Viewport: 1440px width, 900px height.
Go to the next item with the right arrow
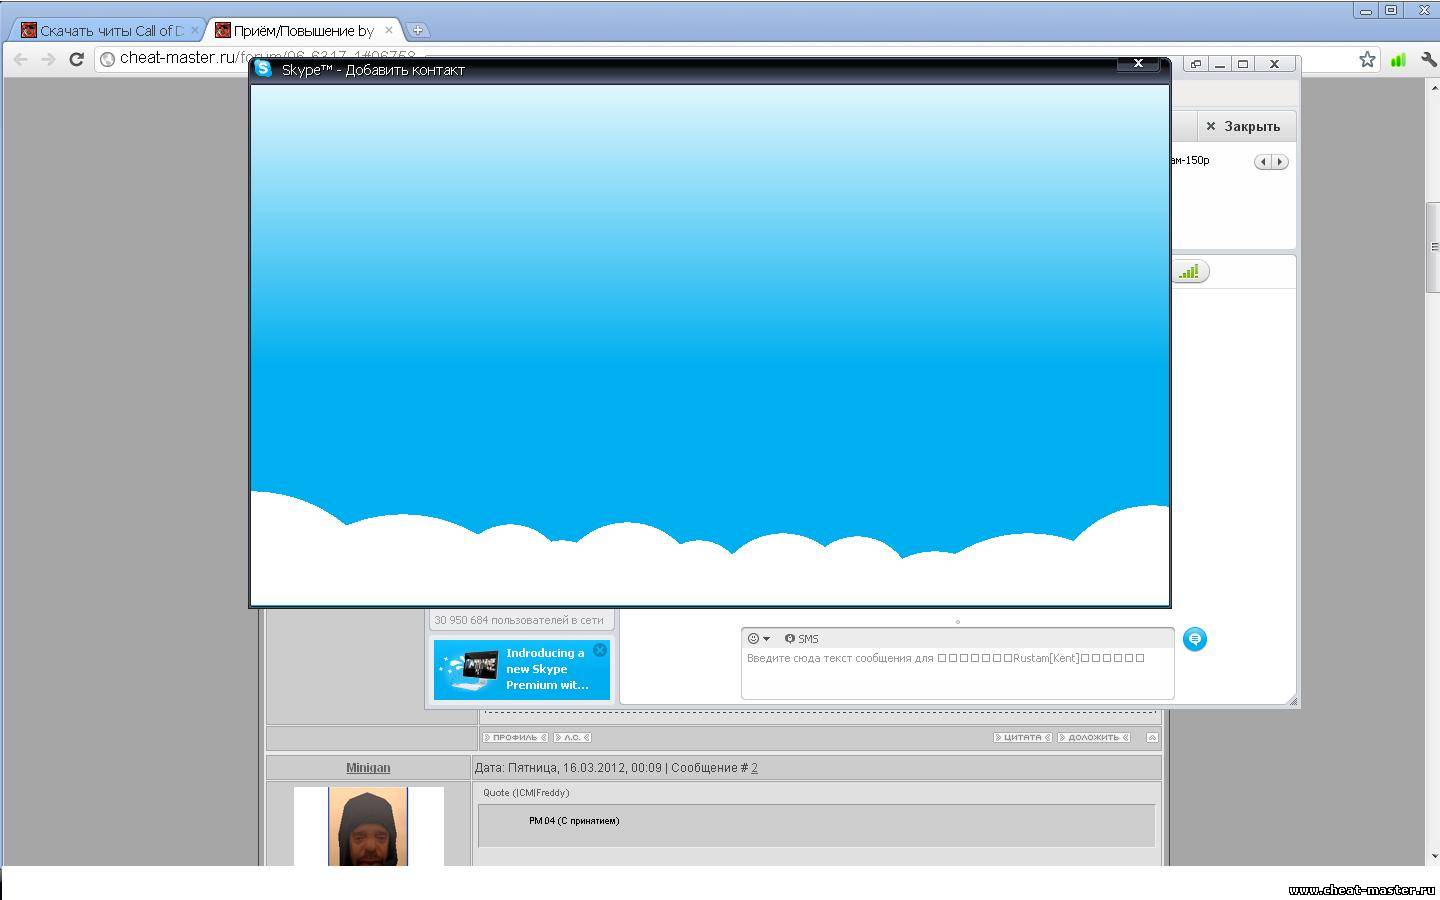point(1280,162)
